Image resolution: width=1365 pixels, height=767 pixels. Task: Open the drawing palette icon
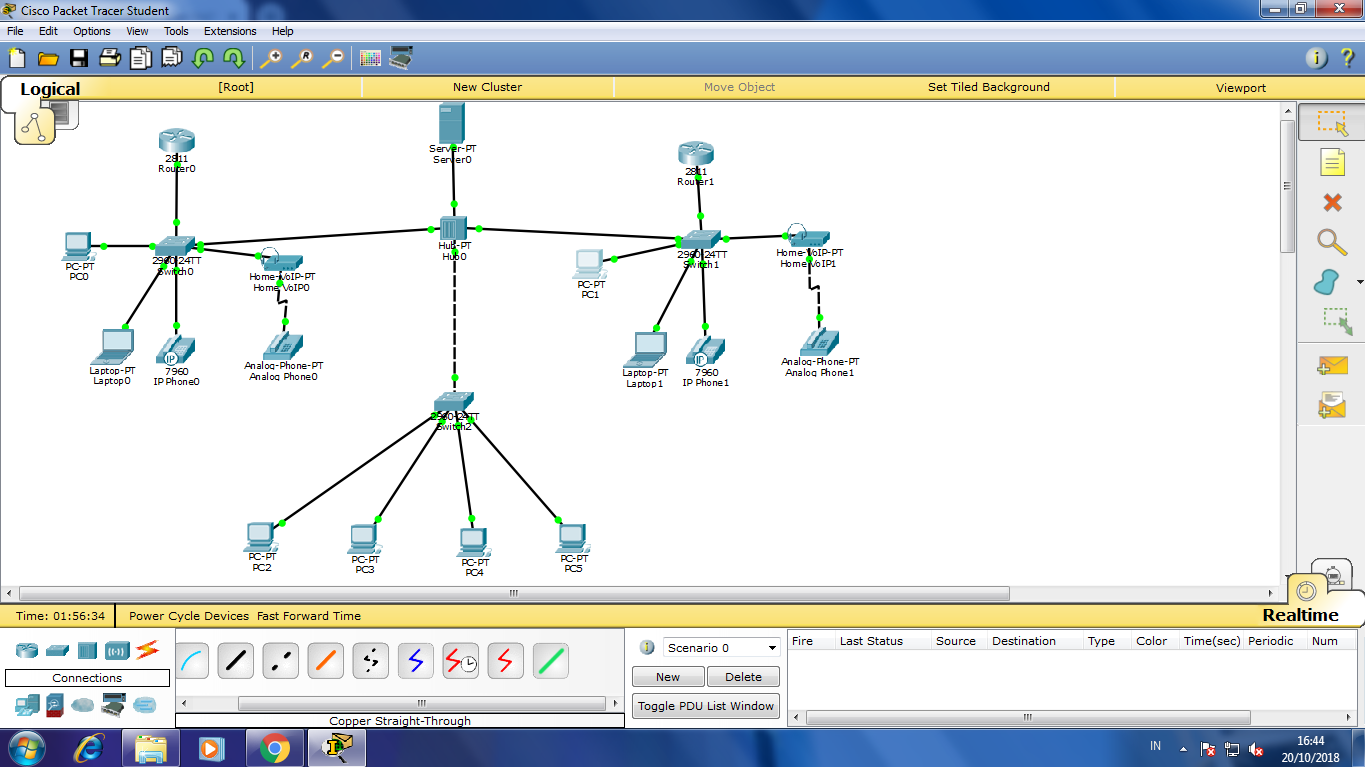370,58
